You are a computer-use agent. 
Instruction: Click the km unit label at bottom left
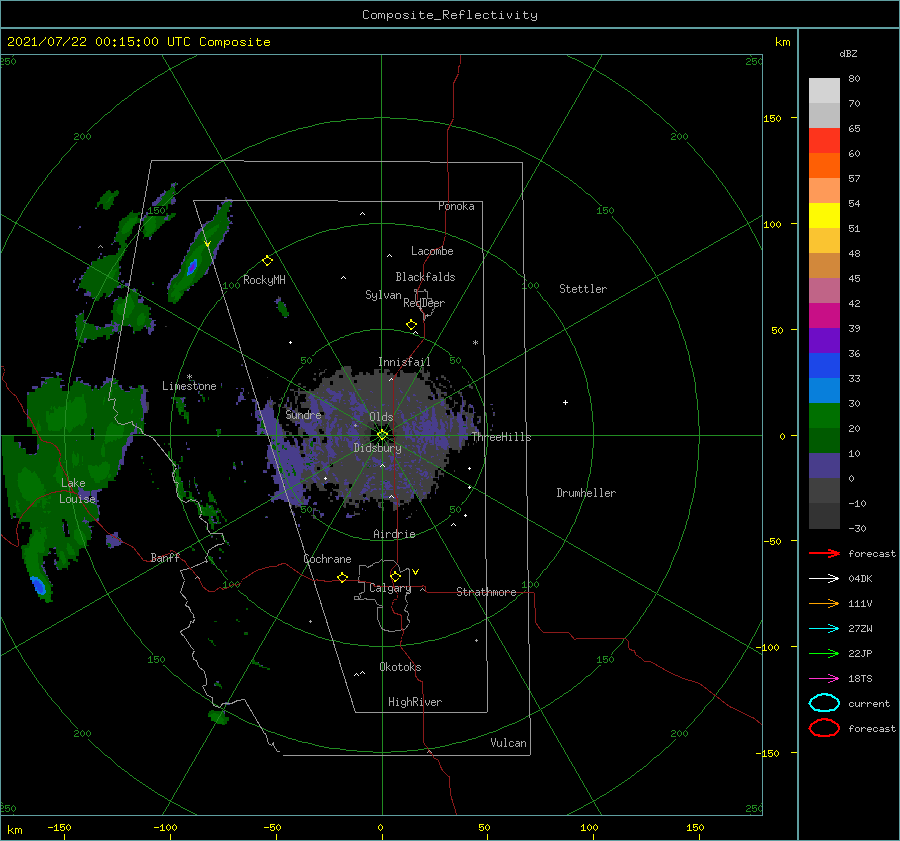click(x=15, y=830)
